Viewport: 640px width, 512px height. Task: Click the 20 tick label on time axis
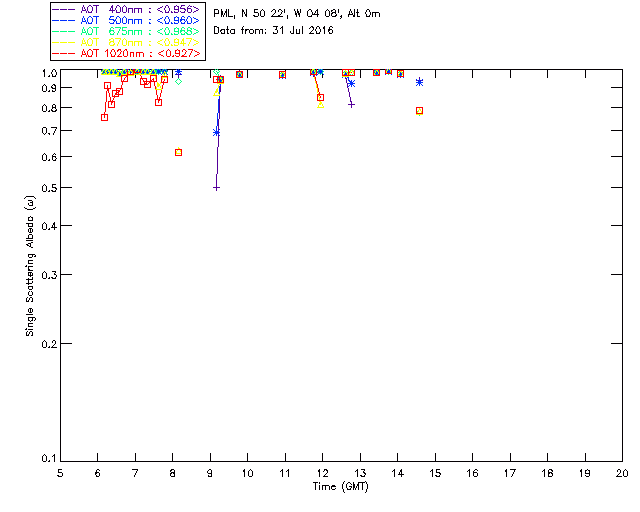point(622,473)
